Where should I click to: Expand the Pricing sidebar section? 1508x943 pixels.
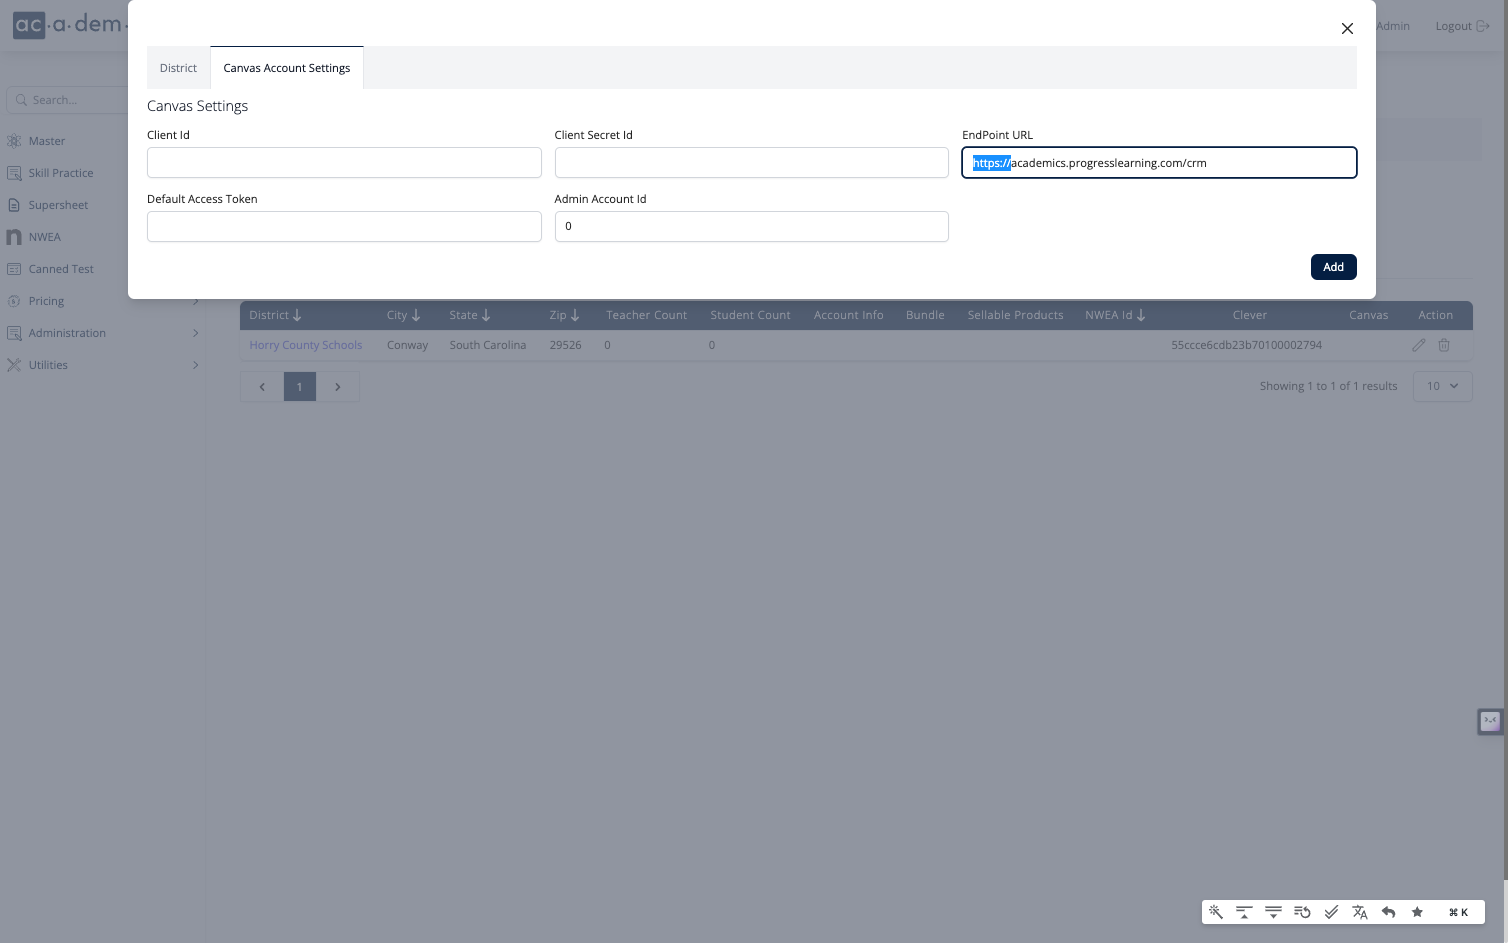(103, 301)
